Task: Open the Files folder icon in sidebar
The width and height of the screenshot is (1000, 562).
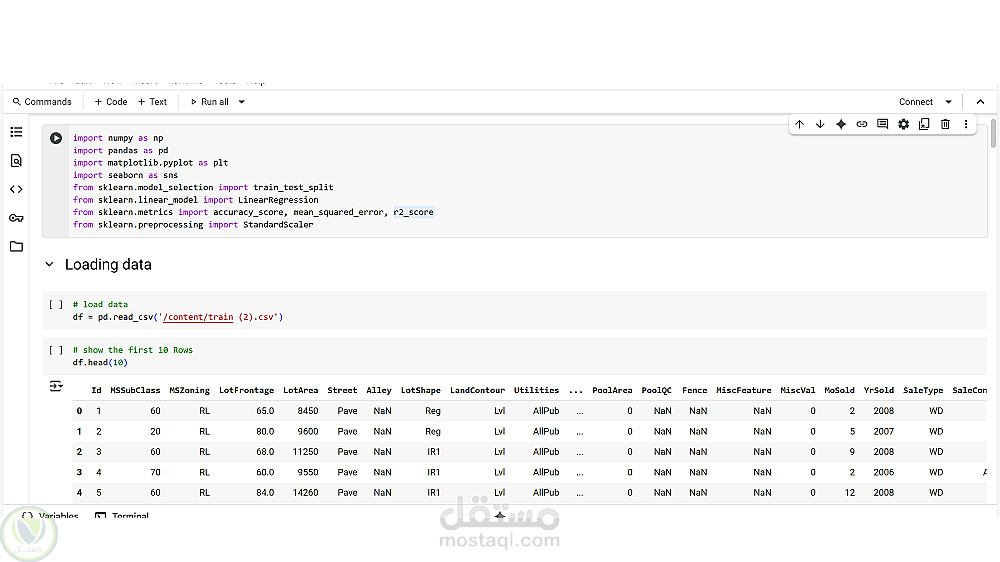Action: 16,246
